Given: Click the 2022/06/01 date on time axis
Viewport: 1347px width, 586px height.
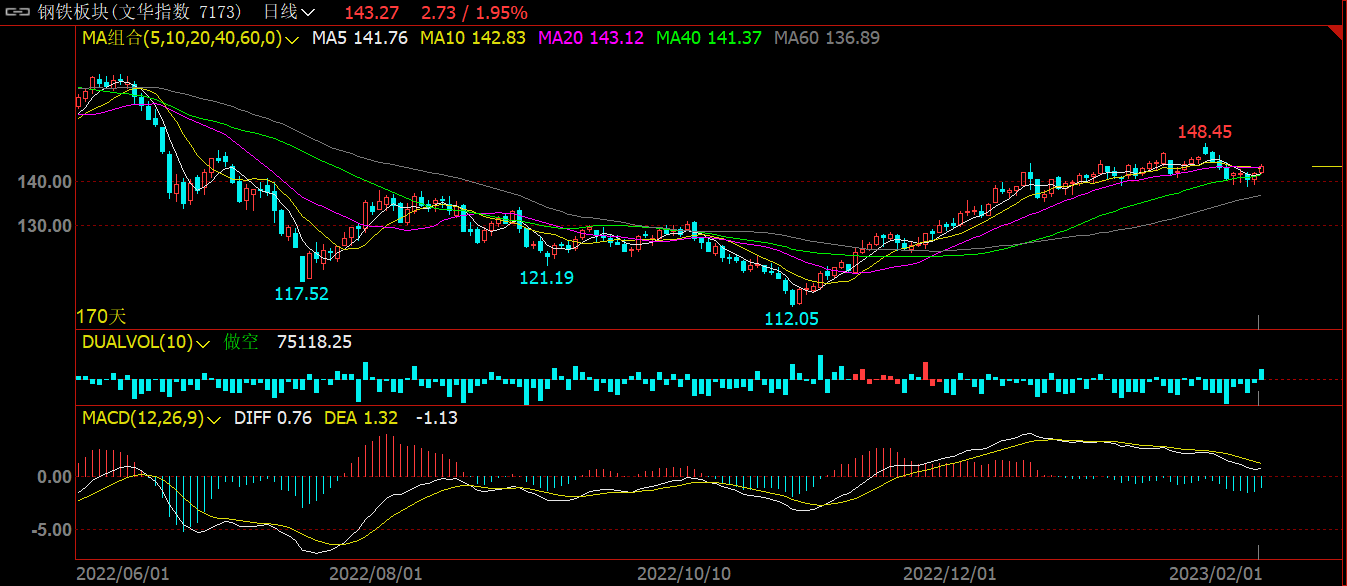Looking at the screenshot, I should pos(123,574).
